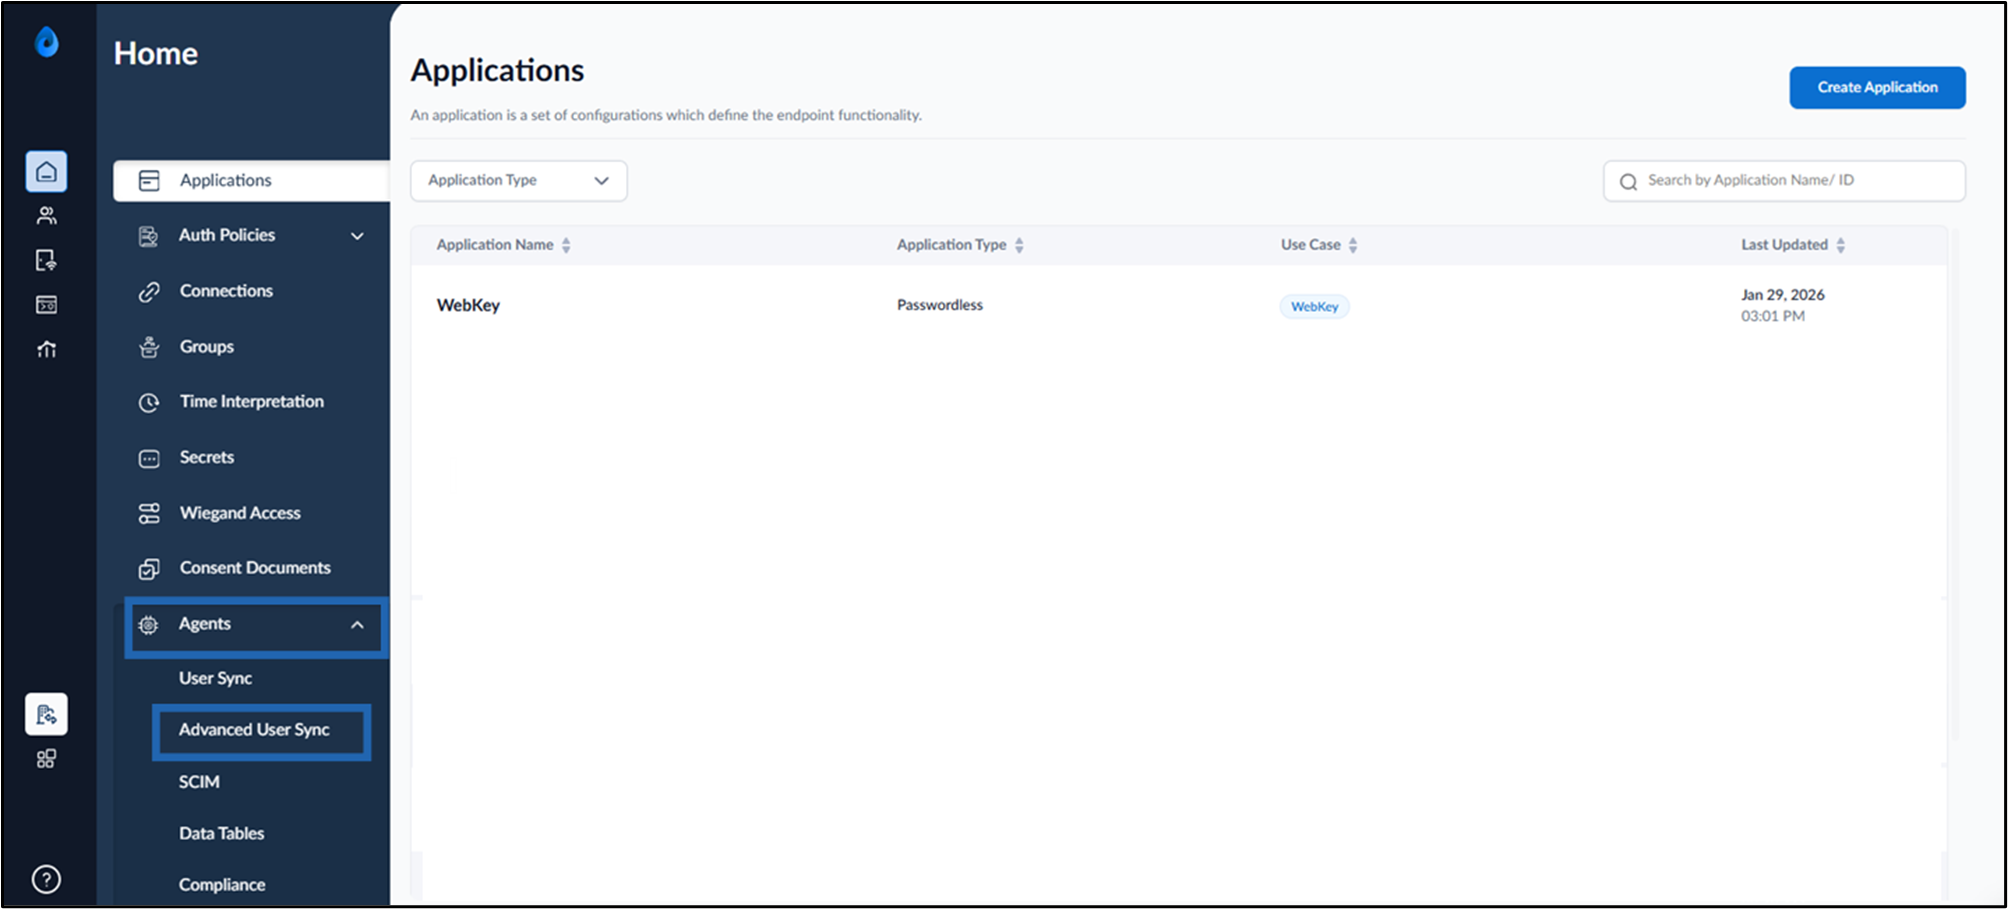The height and width of the screenshot is (909, 2008).
Task: Click the search magnifier icon
Action: (x=1628, y=182)
